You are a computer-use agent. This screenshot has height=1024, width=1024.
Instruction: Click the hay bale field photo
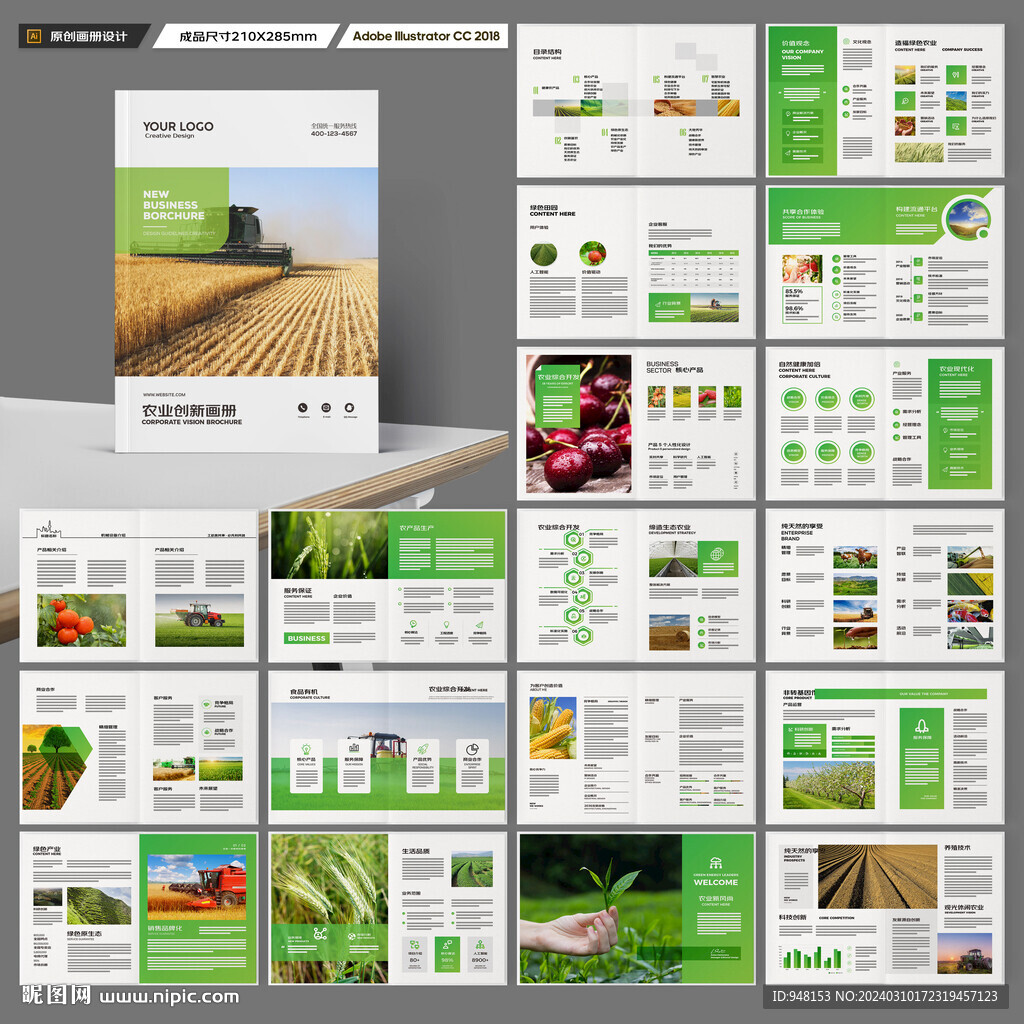pos(669,632)
